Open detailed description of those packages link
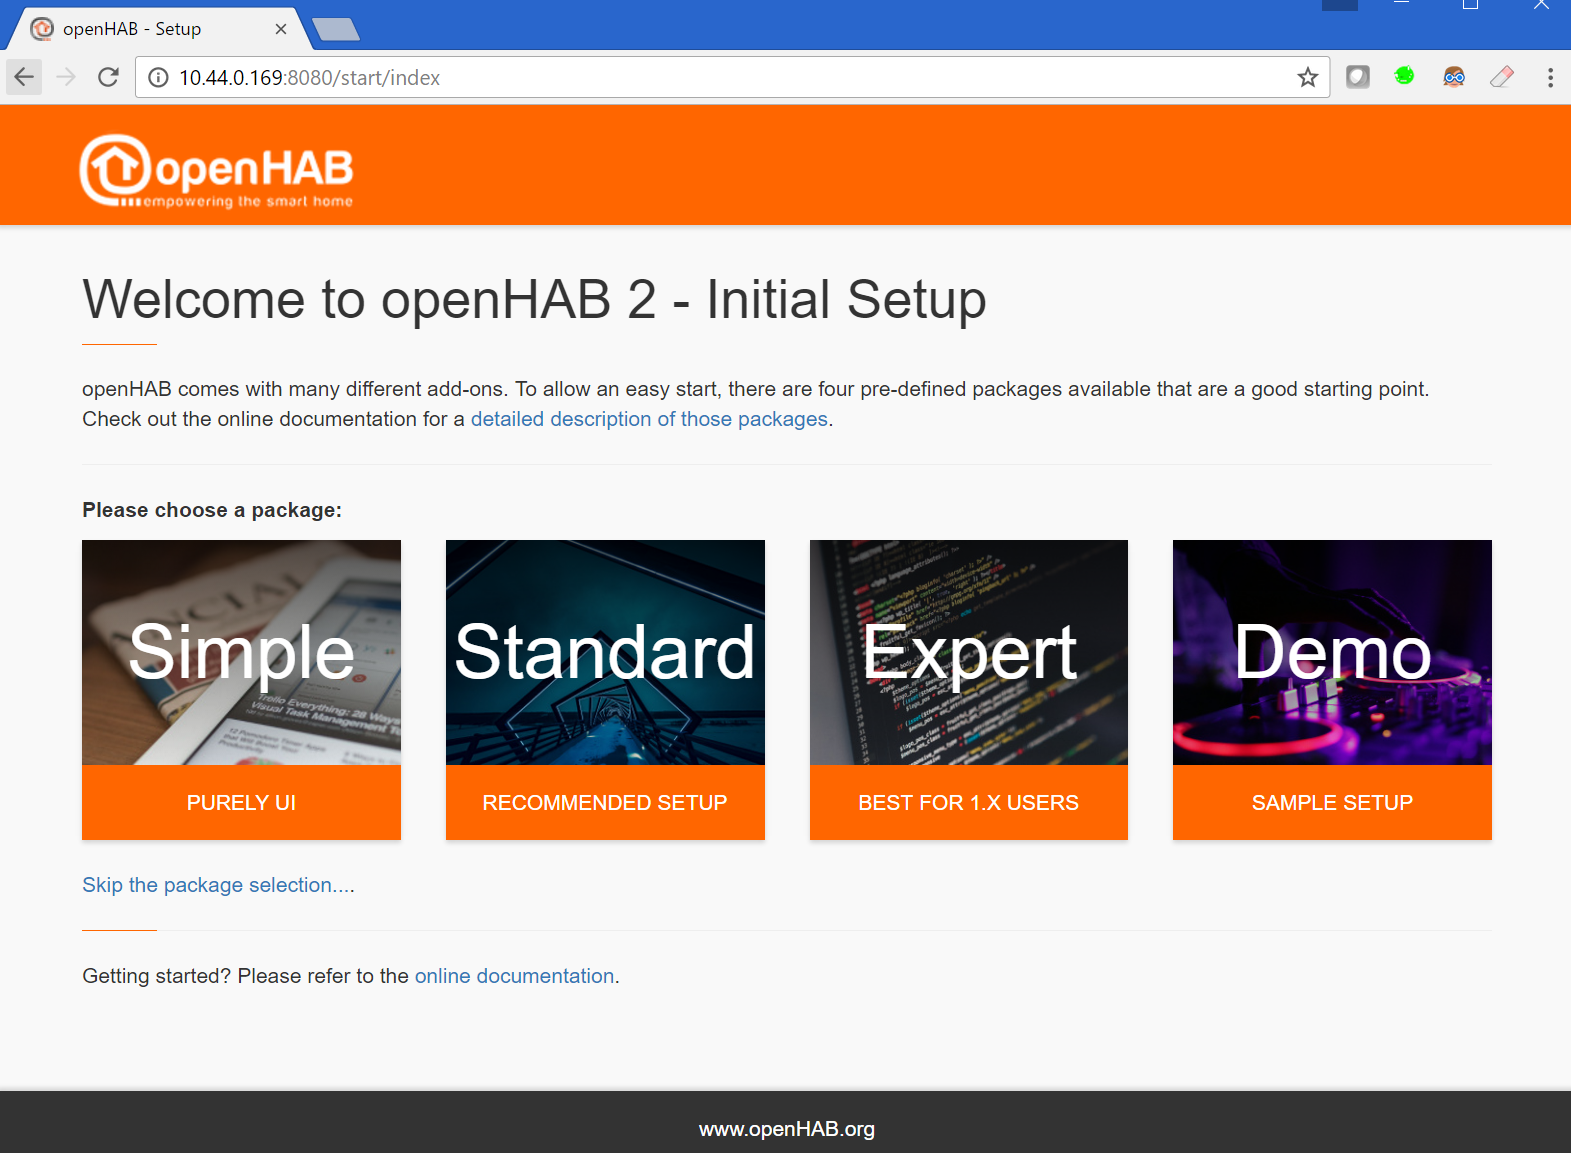This screenshot has height=1153, width=1571. (649, 419)
